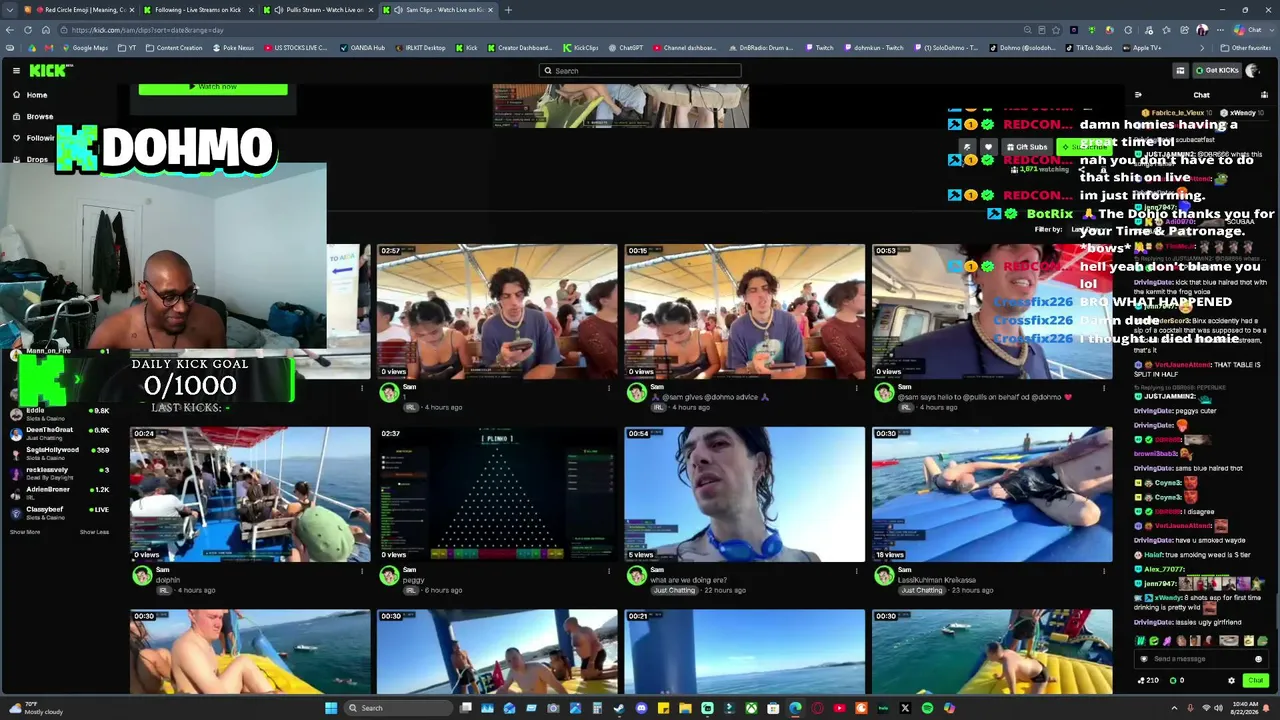Play the 'Lassikuhiman Kreikassa' clip thumbnail

coord(992,495)
